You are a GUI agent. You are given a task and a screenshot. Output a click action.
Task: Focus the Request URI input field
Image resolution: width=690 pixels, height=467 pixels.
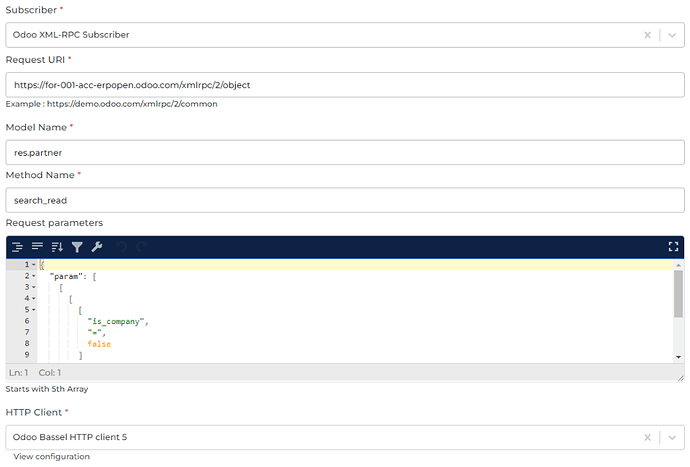coord(345,85)
